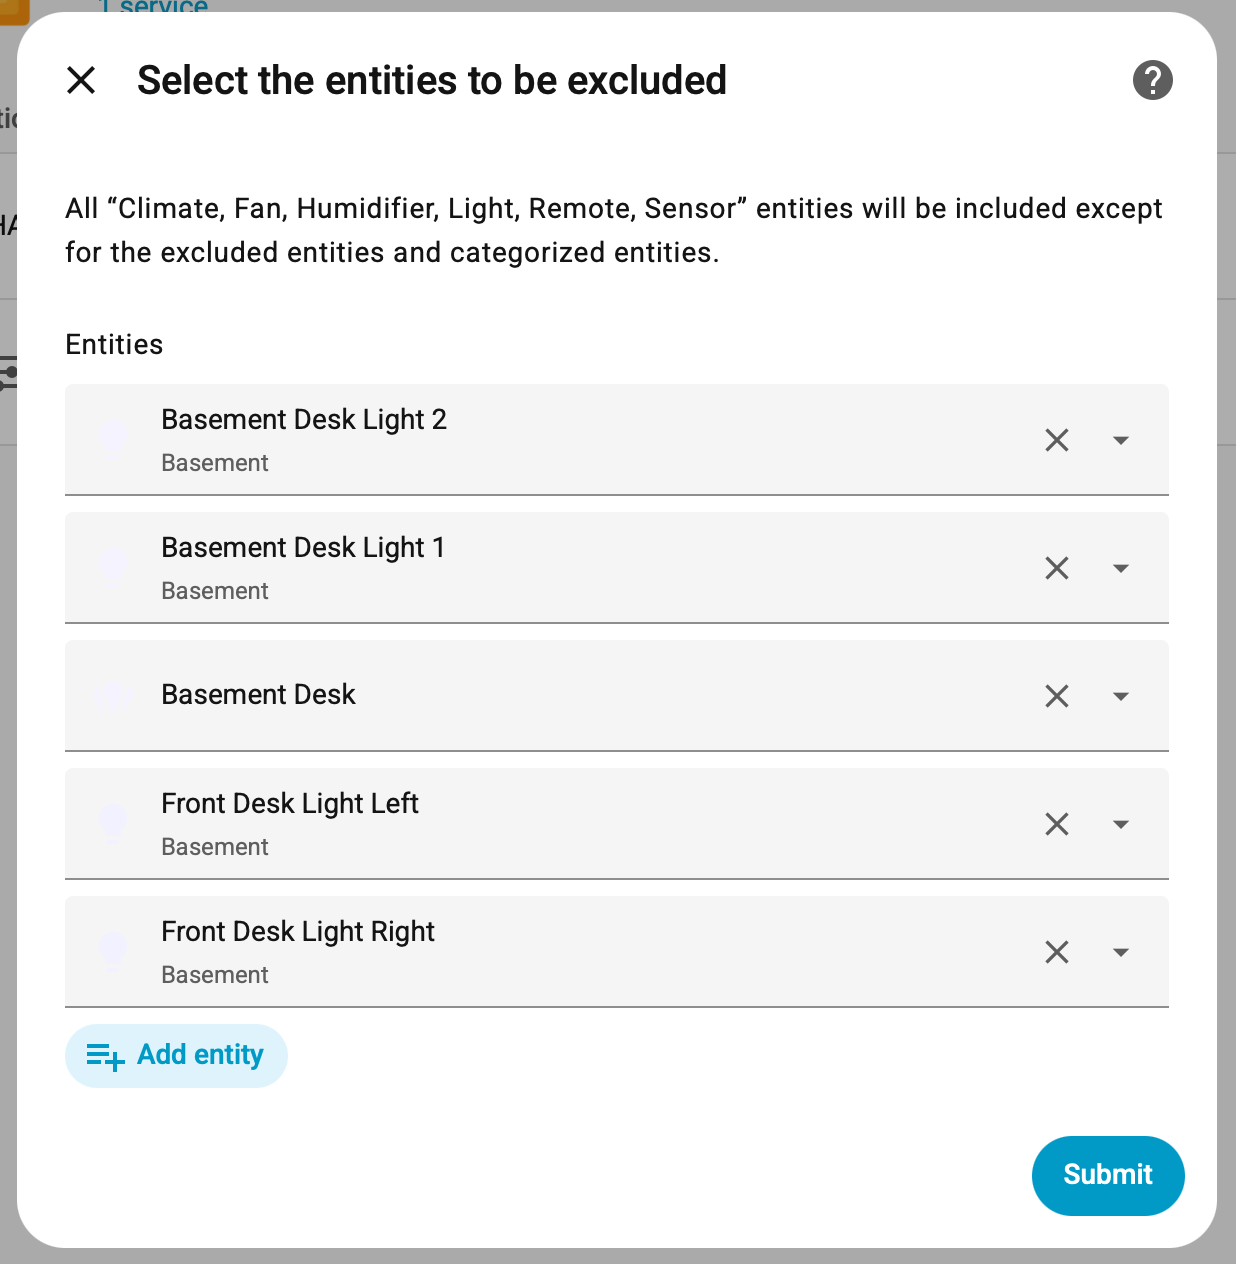Expand Basement Desk Light 2 dropdown
Image resolution: width=1236 pixels, height=1264 pixels.
(x=1121, y=440)
